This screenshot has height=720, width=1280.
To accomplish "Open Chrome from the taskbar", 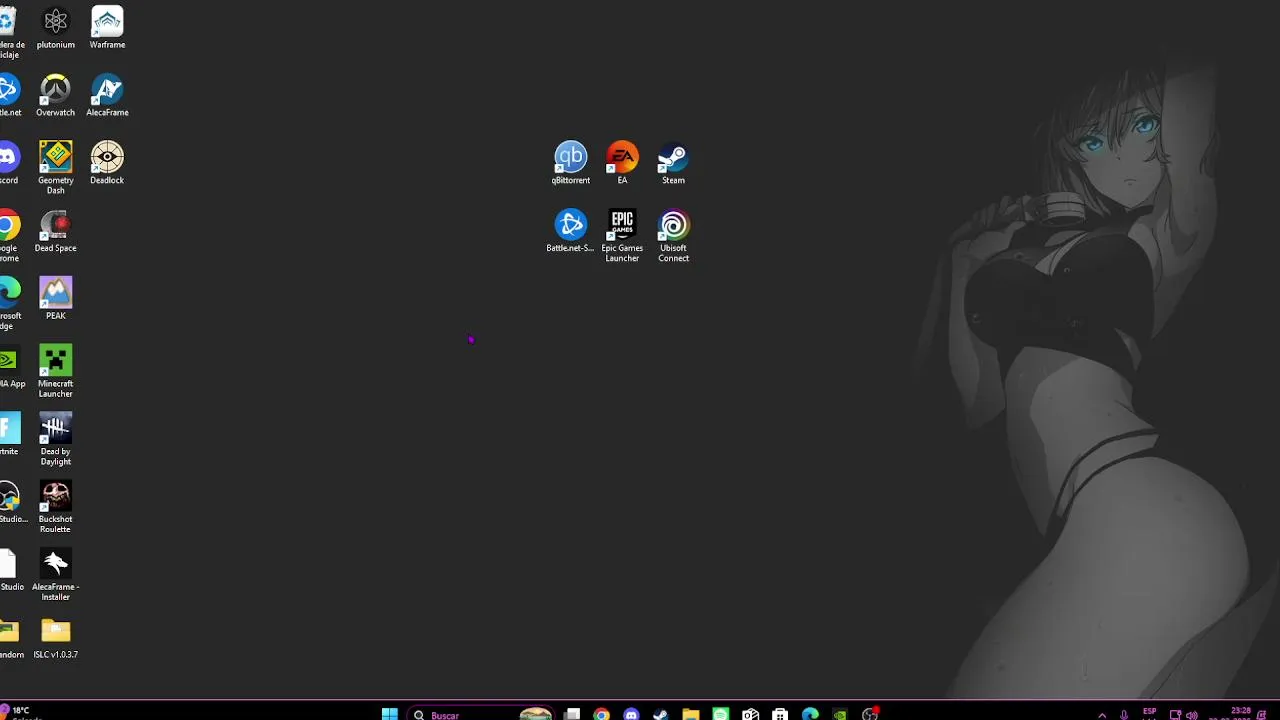I will 601,714.
